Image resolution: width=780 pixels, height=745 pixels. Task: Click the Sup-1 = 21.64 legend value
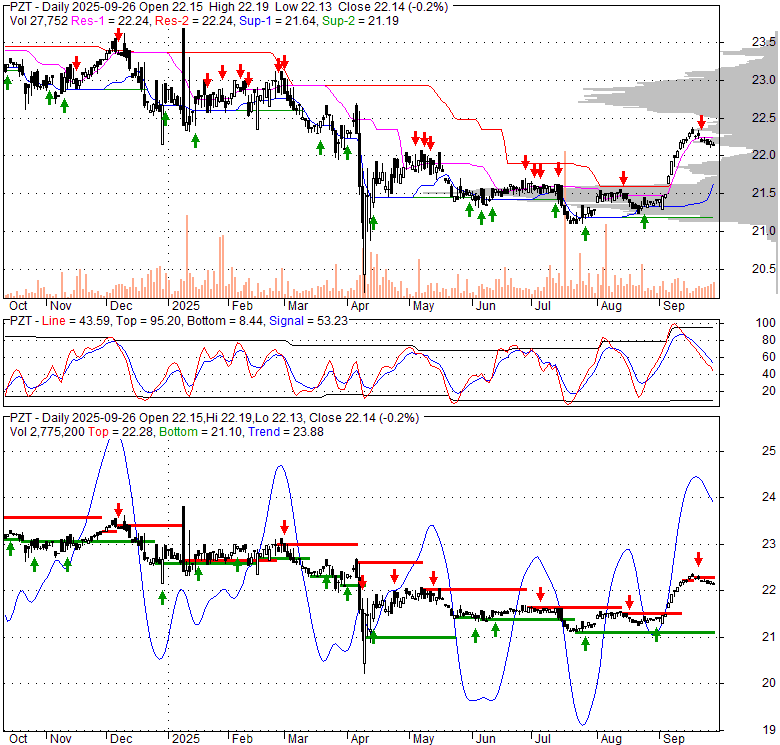tap(278, 21)
